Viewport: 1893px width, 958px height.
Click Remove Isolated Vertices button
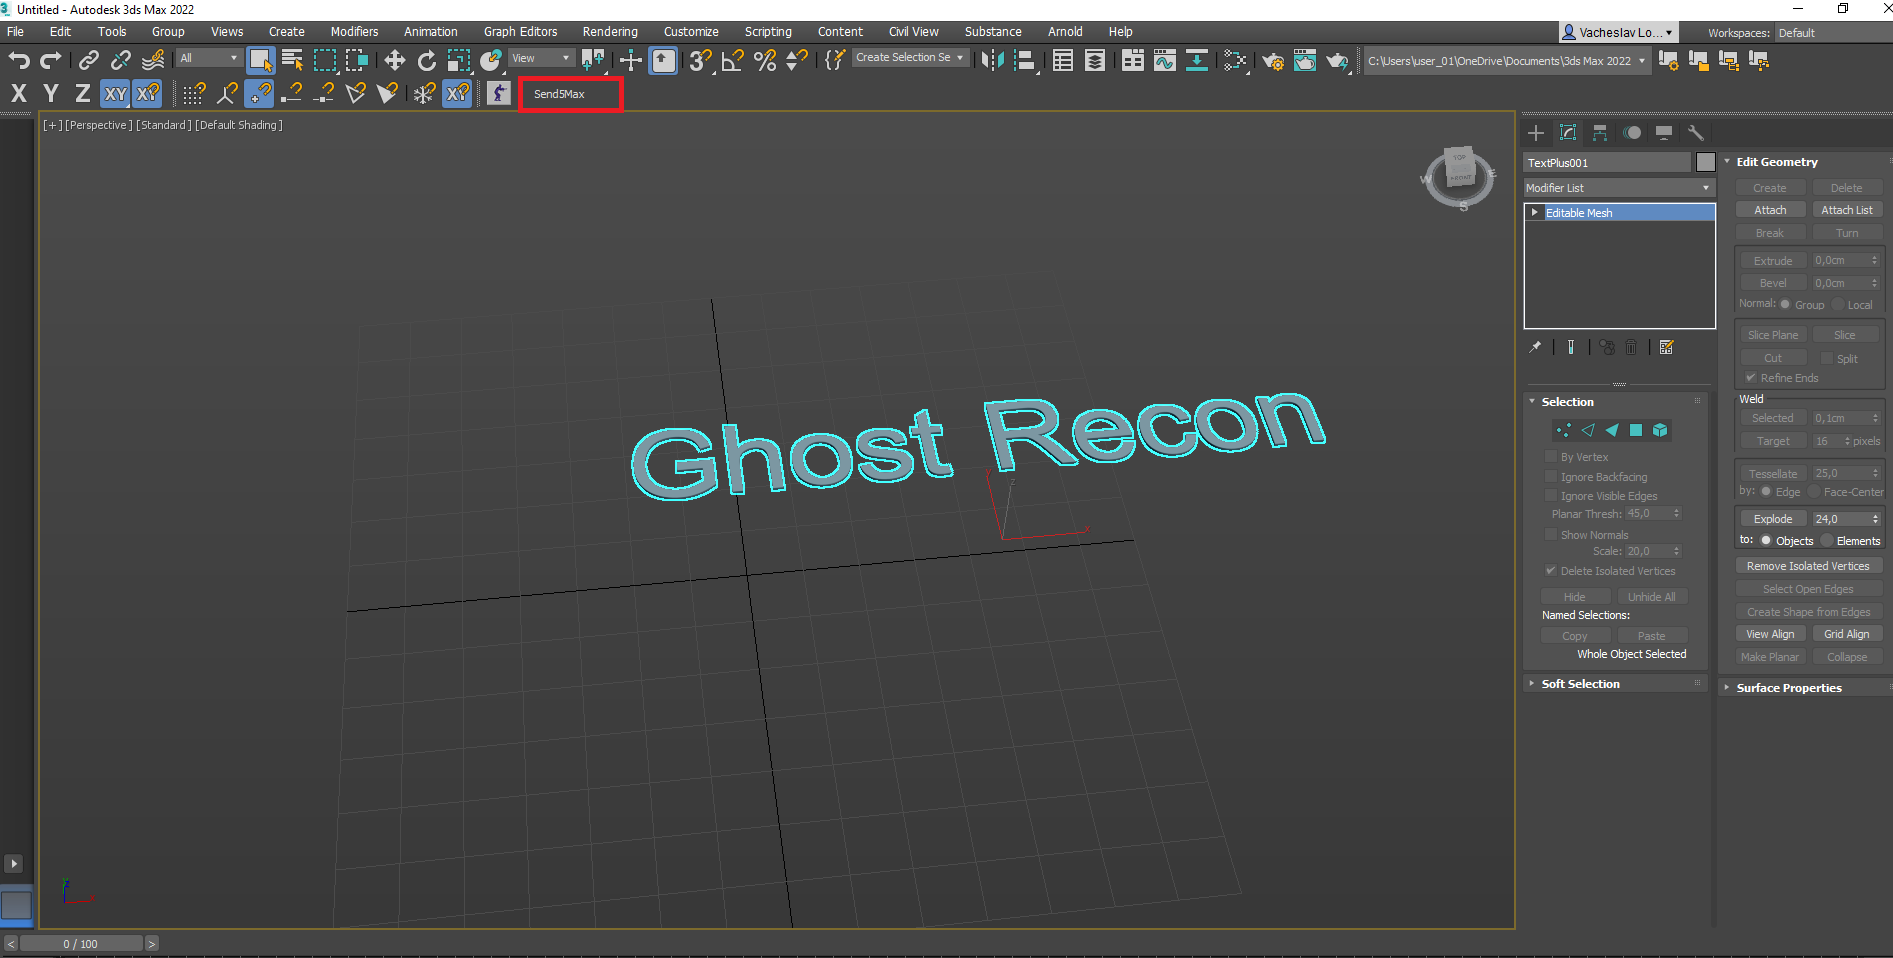coord(1808,566)
